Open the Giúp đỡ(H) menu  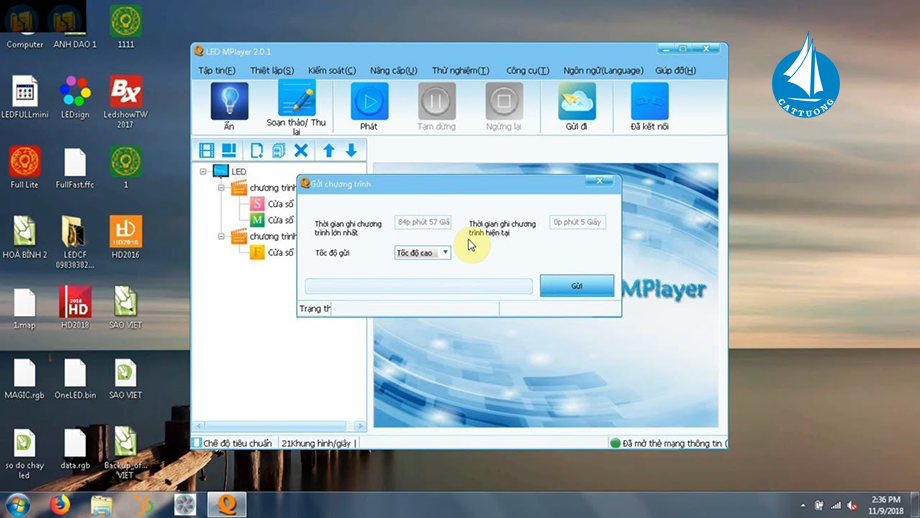(x=675, y=70)
